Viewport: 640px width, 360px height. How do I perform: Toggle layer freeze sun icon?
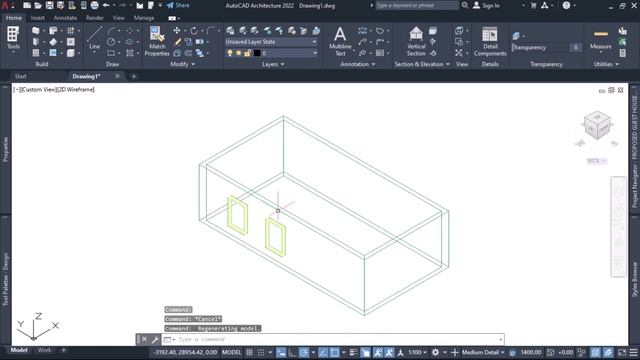pos(239,53)
